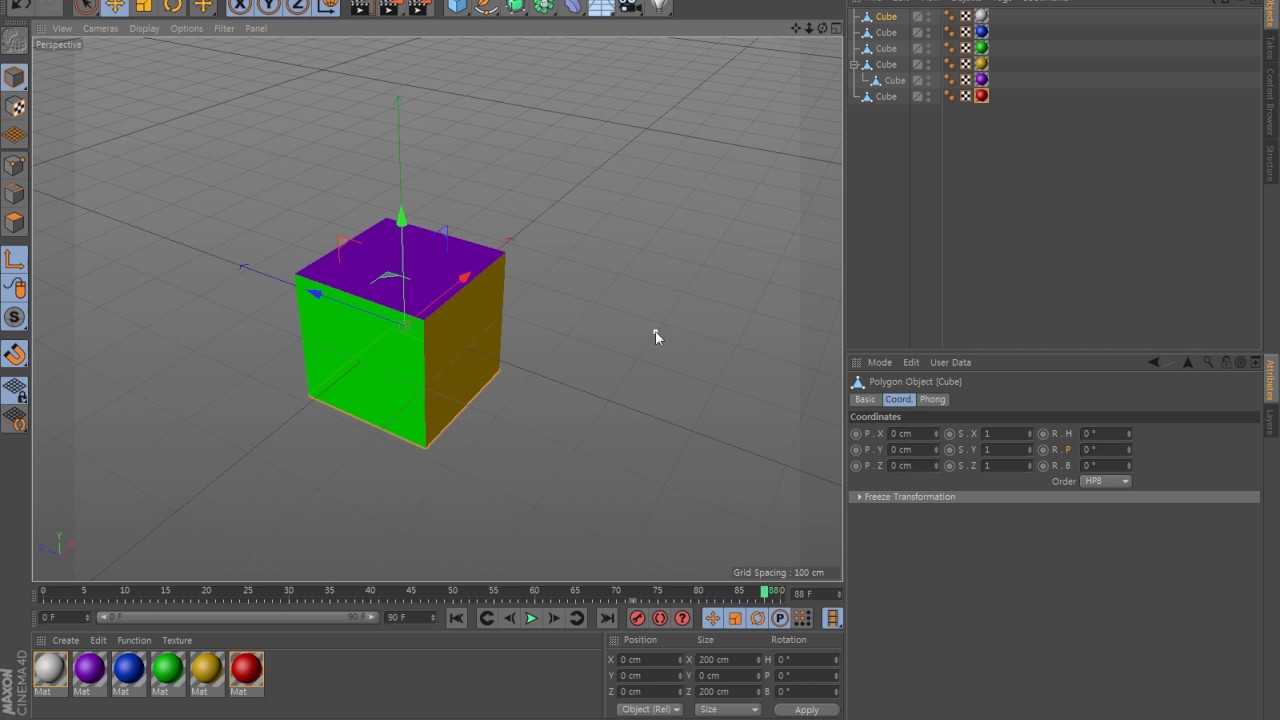
Task: Toggle the Z axis lock
Action: tap(298, 6)
